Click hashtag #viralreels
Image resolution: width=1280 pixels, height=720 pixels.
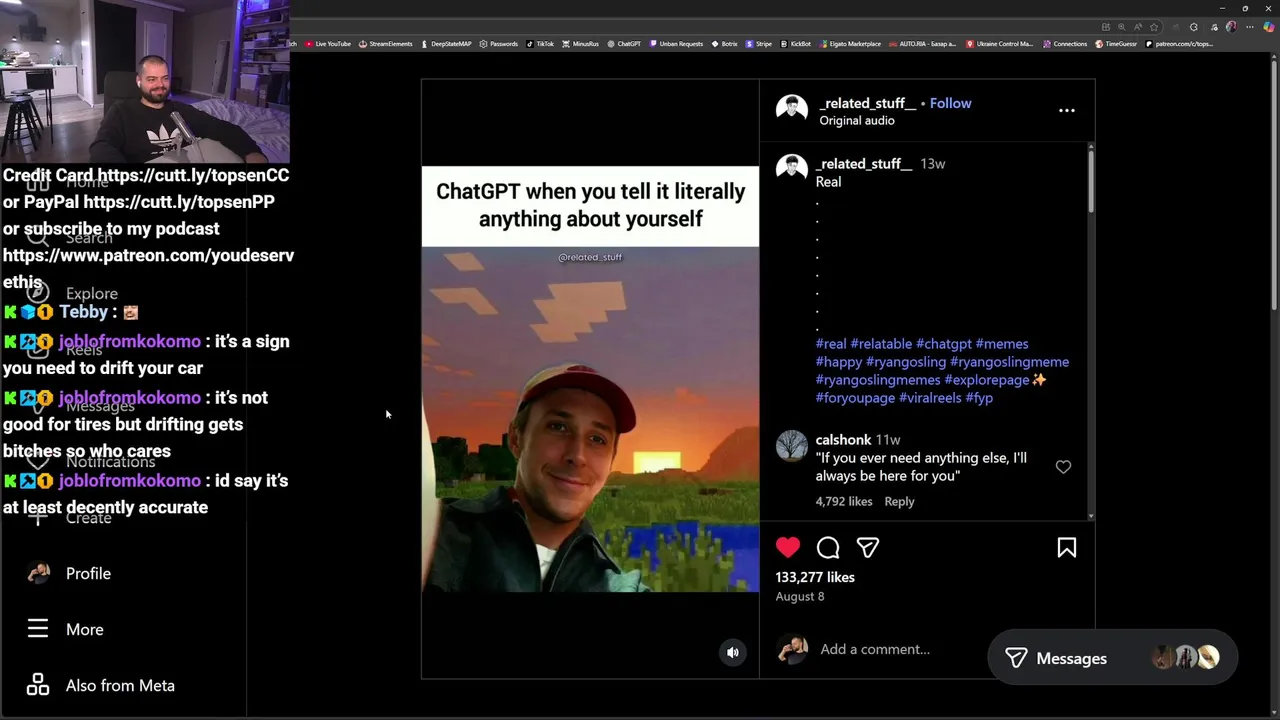(x=930, y=397)
